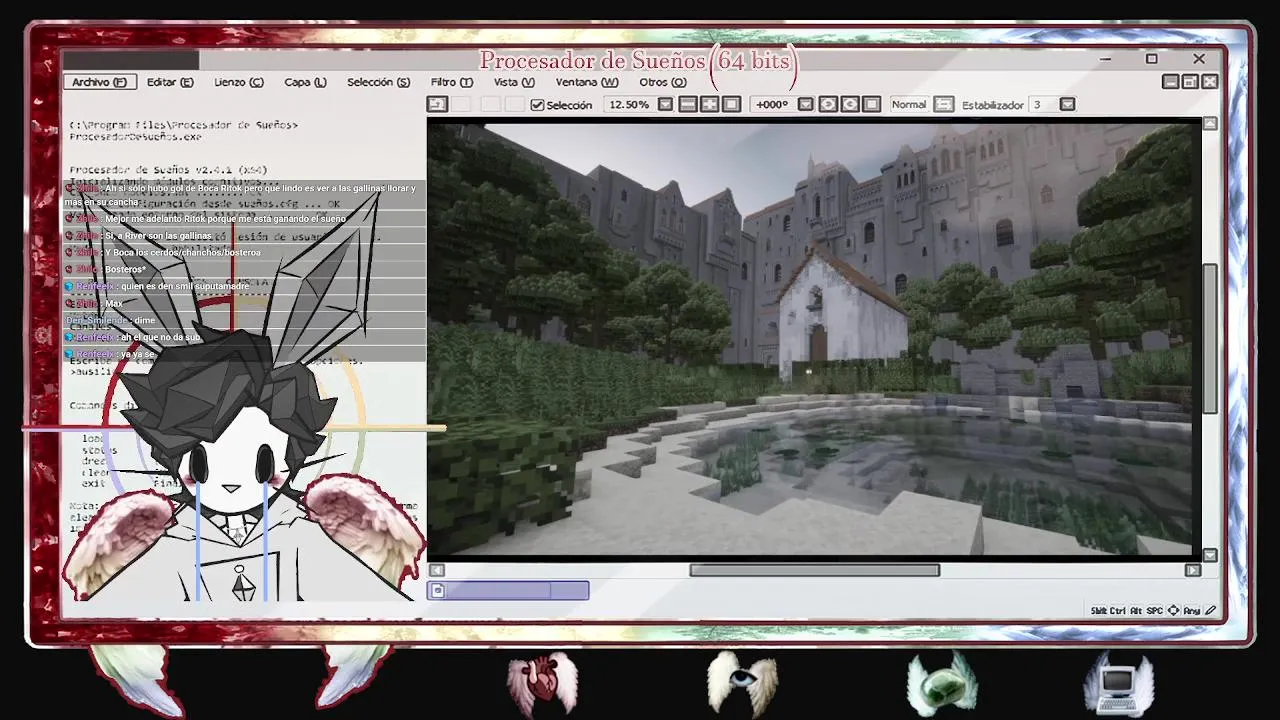This screenshot has width=1280, height=720.
Task: Open the Archivo (F) menu
Action: [99, 82]
